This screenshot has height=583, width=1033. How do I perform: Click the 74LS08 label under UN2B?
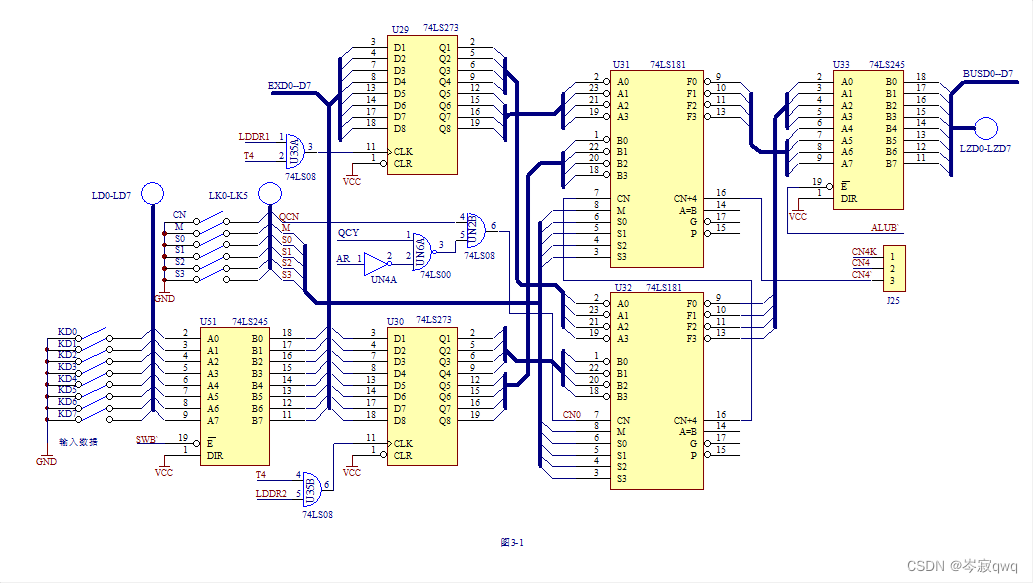(x=480, y=256)
